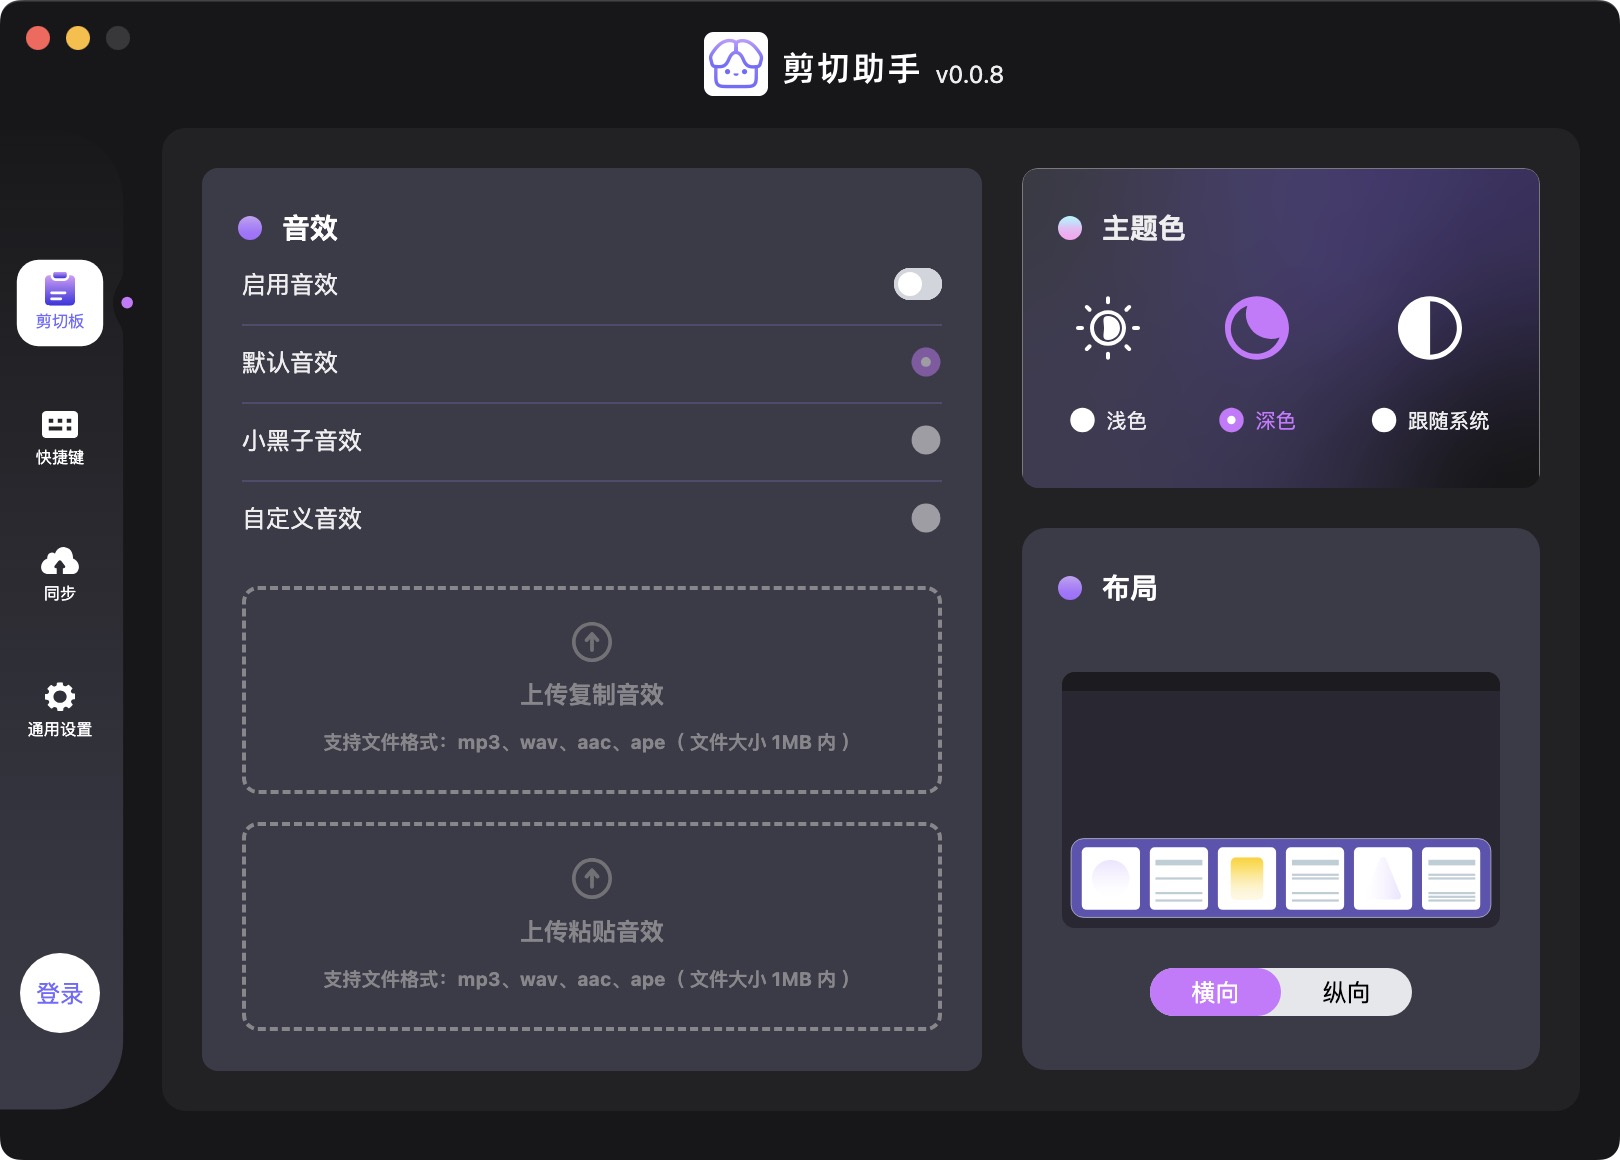Open 通用设置 gear icon

click(60, 709)
